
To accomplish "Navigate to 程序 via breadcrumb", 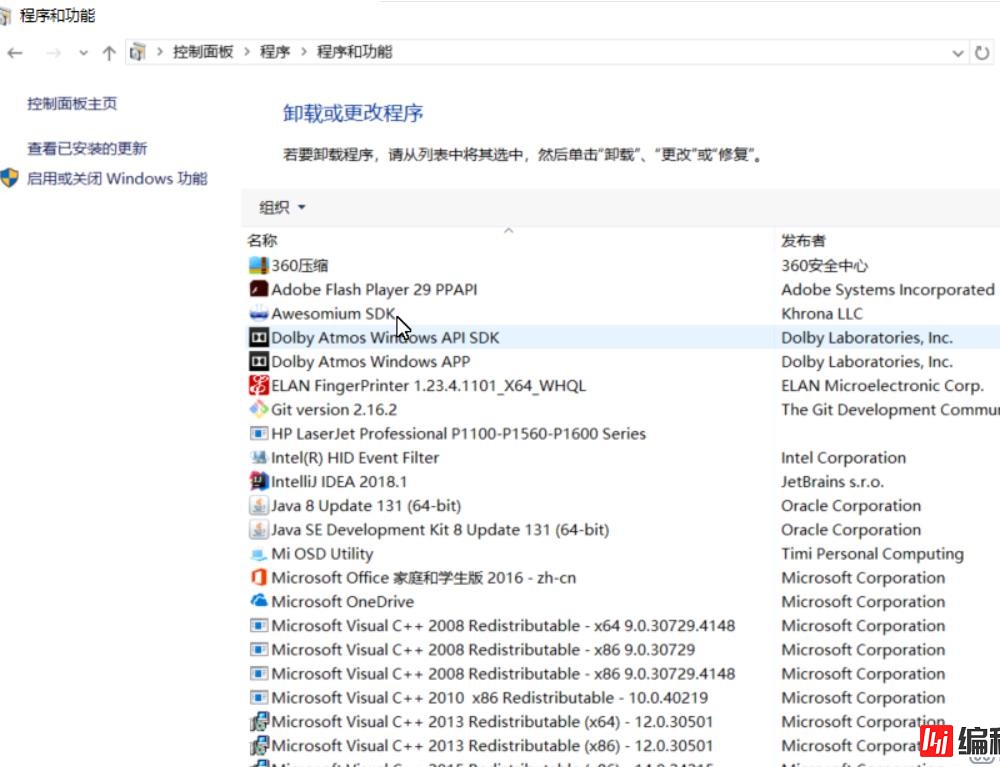I will (x=275, y=51).
